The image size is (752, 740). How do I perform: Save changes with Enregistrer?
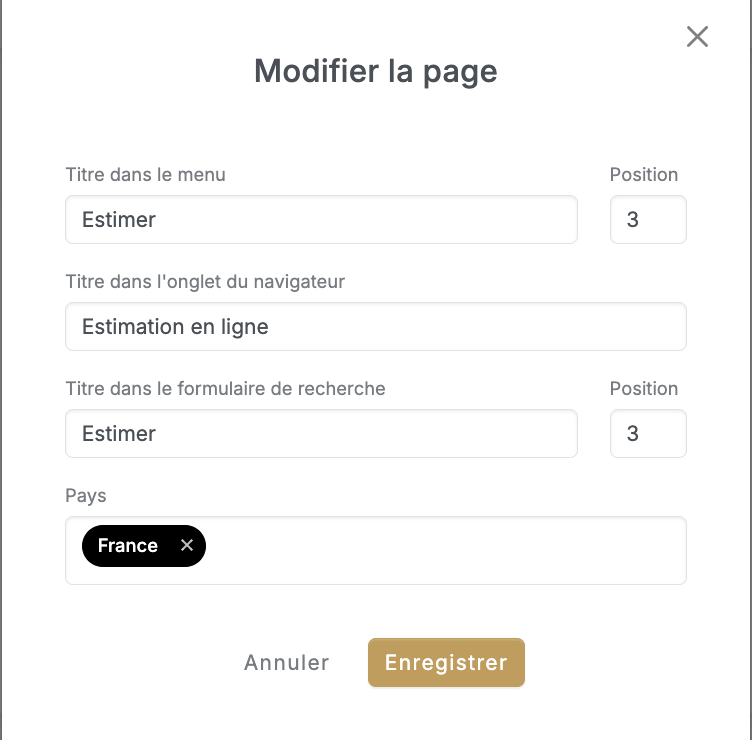(446, 663)
